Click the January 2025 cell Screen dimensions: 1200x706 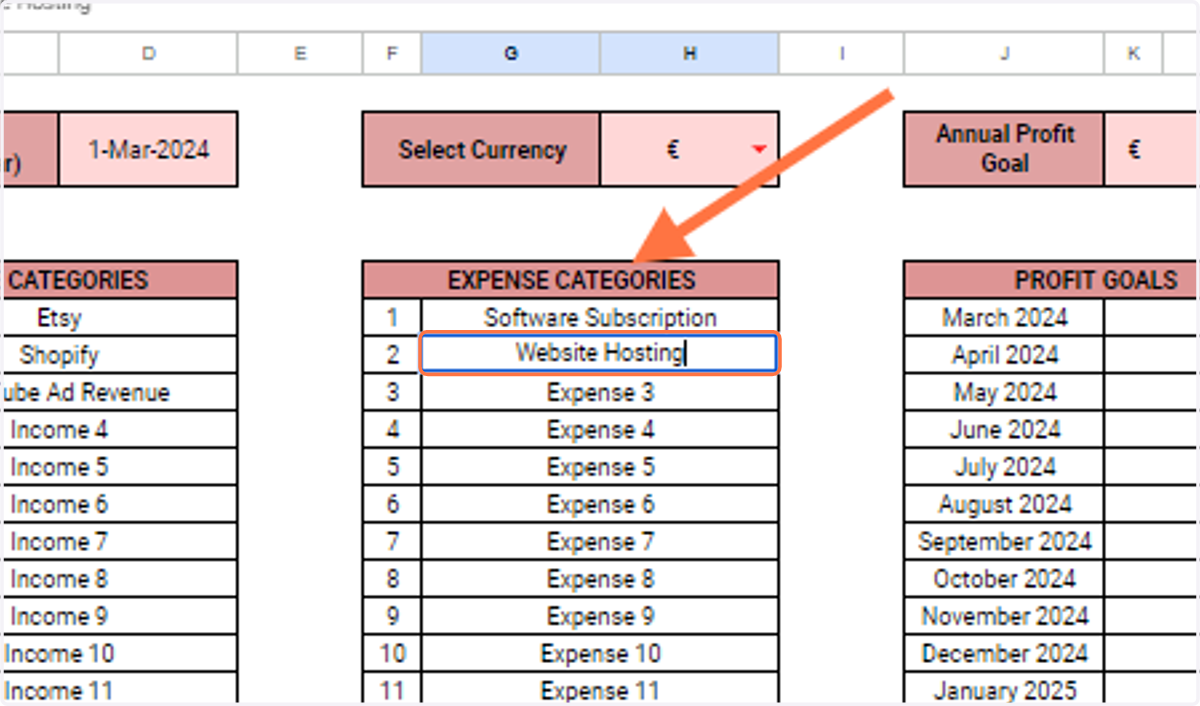point(1004,689)
